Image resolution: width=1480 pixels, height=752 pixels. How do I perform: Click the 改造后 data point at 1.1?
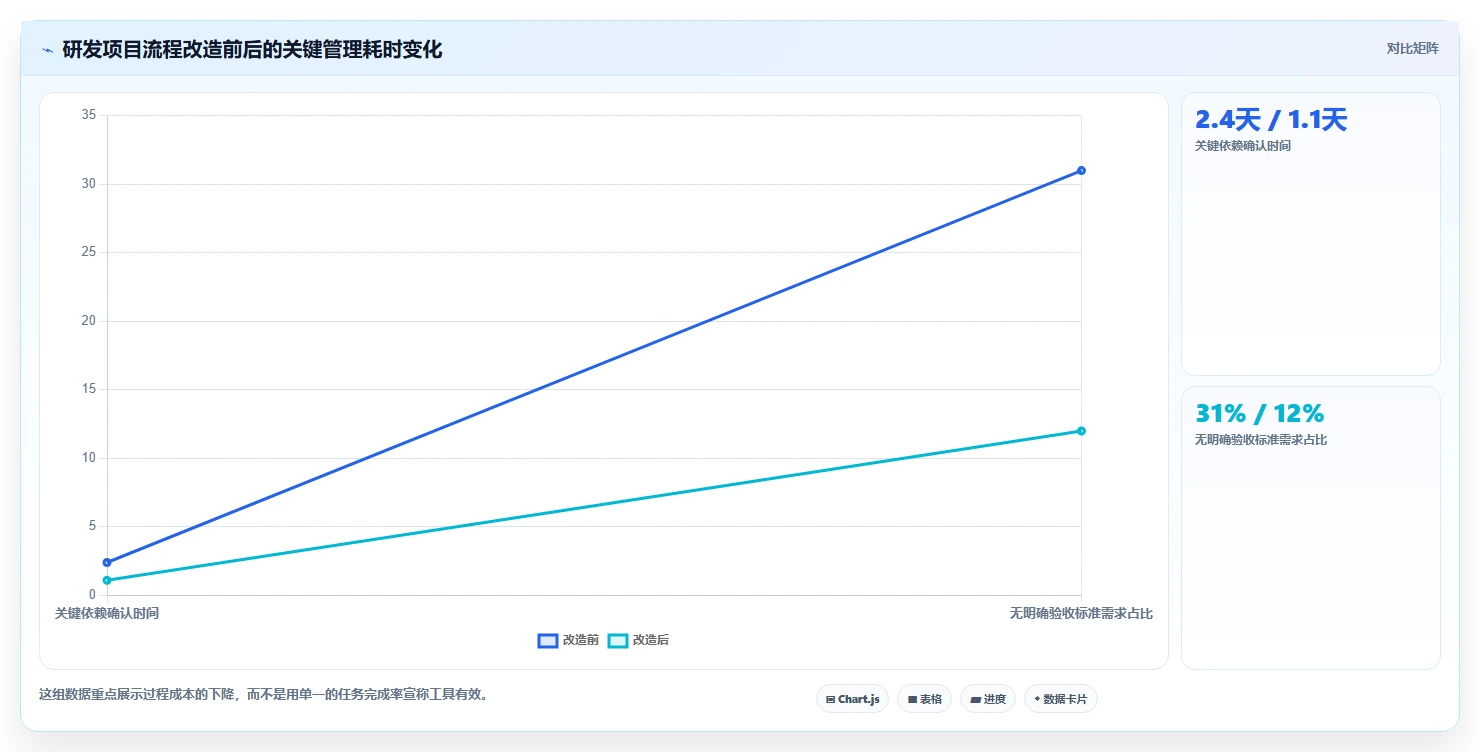[x=107, y=580]
